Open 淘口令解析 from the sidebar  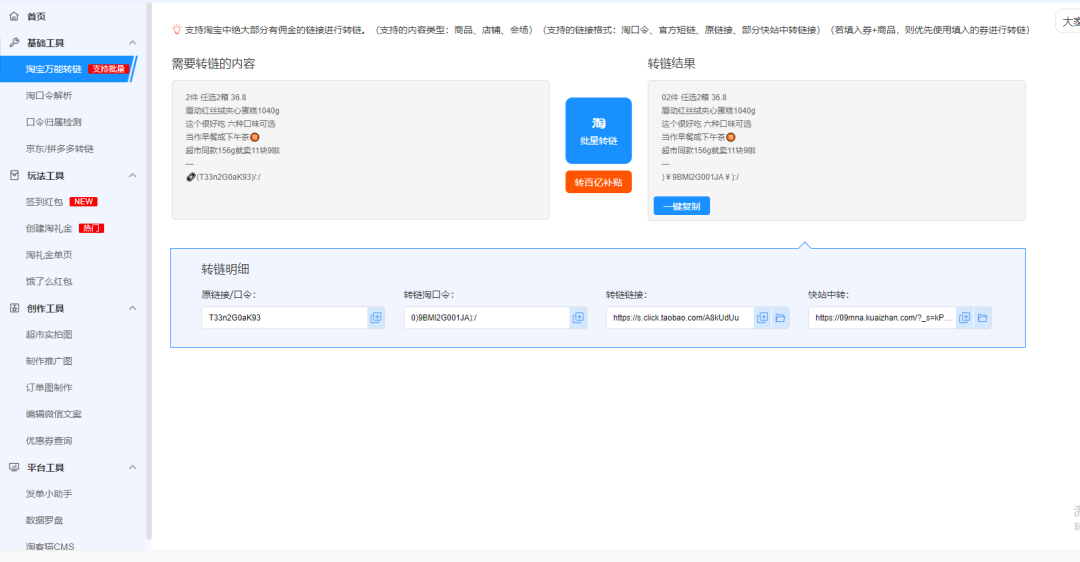[49, 96]
